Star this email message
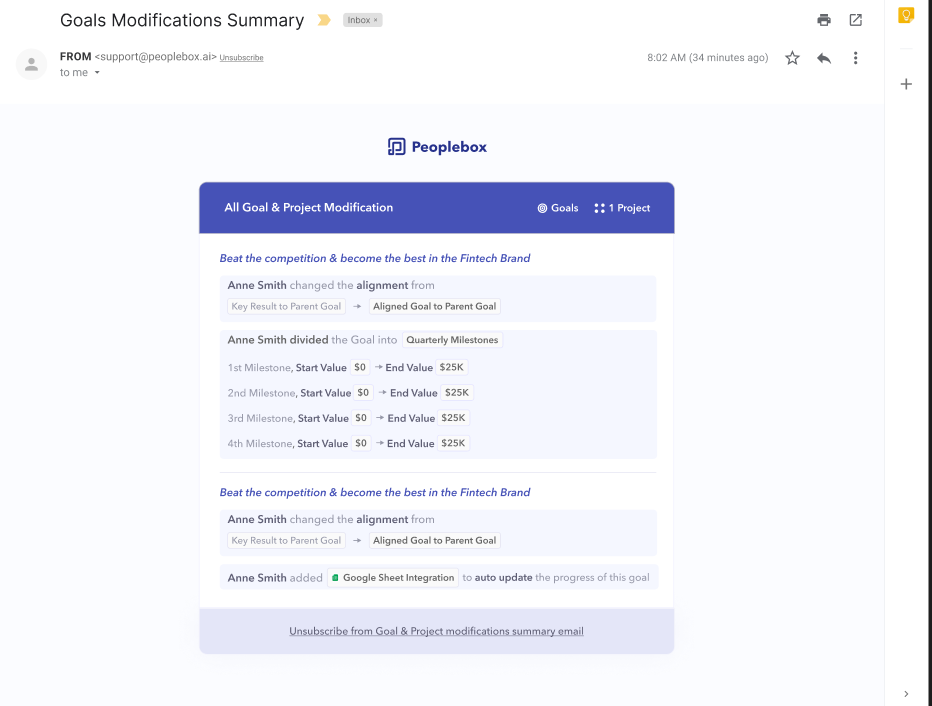 (792, 58)
